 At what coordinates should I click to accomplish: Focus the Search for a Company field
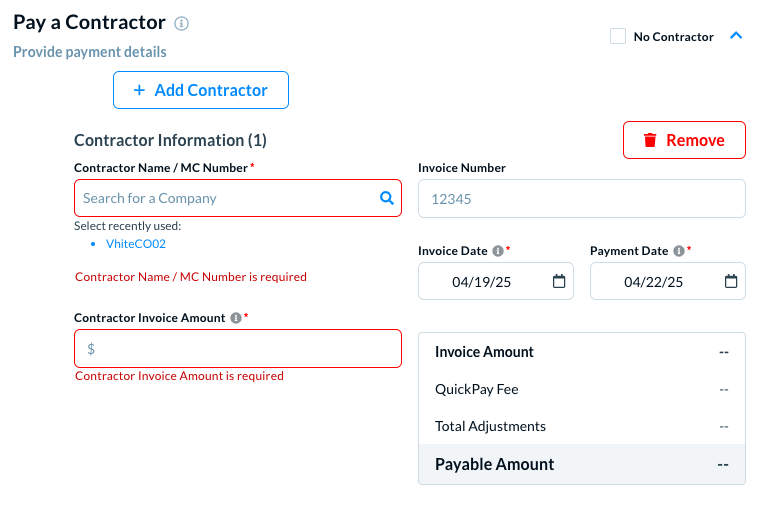228,198
